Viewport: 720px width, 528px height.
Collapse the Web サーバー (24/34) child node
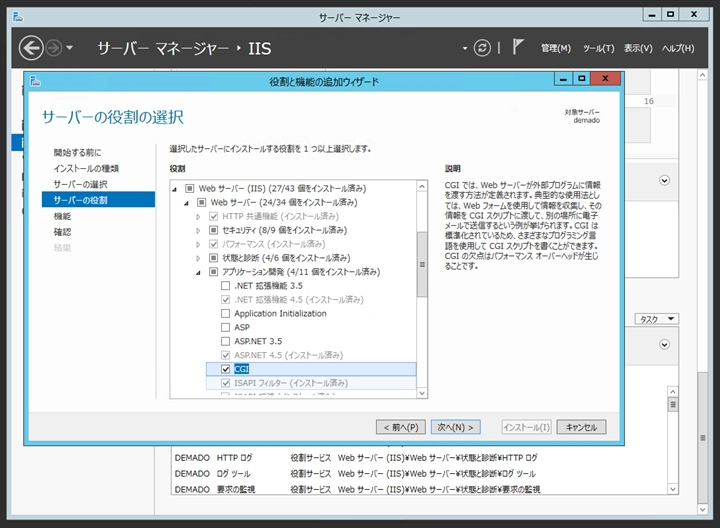pyautogui.click(x=186, y=203)
